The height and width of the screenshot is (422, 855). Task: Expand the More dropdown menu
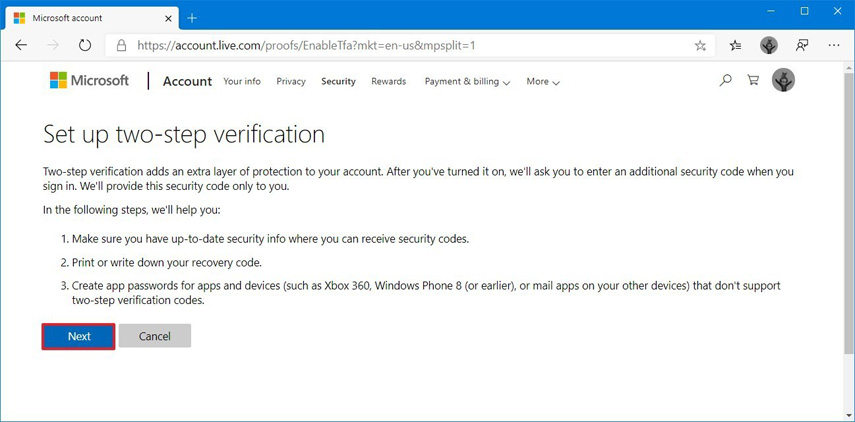pyautogui.click(x=543, y=82)
